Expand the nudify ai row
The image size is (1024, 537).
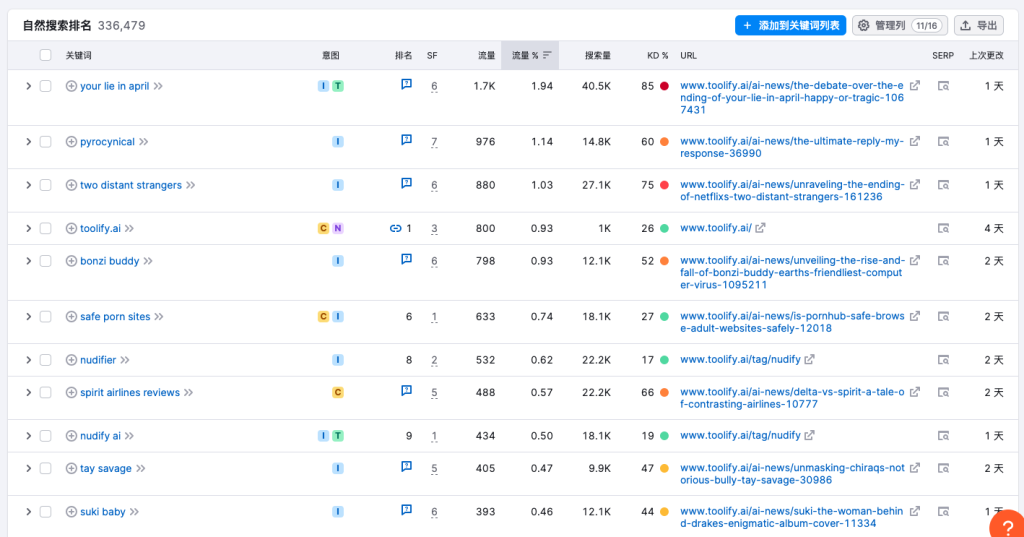click(x=28, y=436)
